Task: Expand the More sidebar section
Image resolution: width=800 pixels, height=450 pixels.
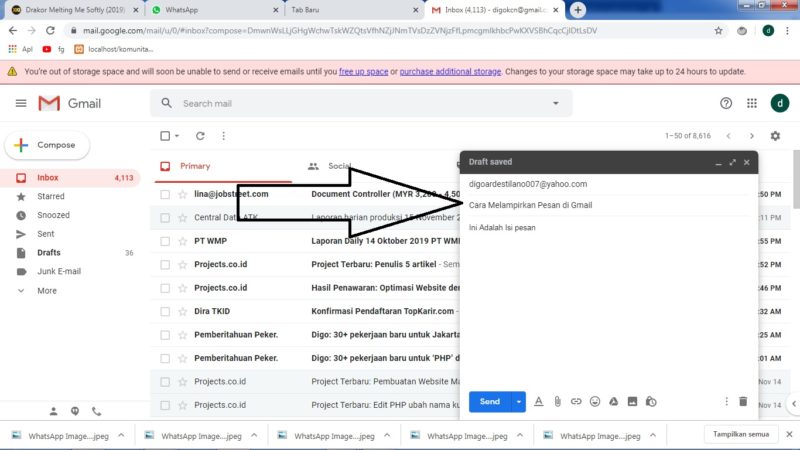Action: point(46,291)
